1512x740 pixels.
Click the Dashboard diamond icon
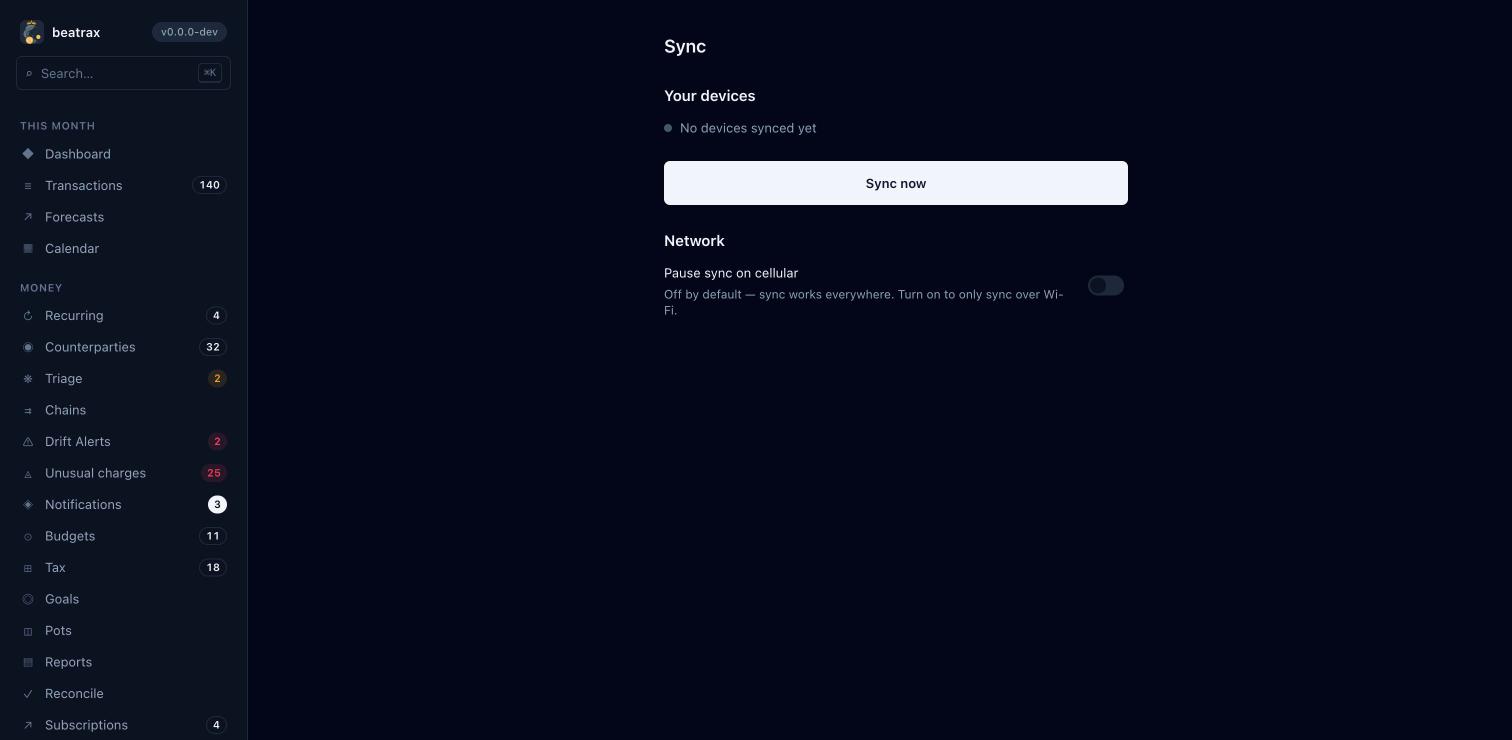[28, 154]
